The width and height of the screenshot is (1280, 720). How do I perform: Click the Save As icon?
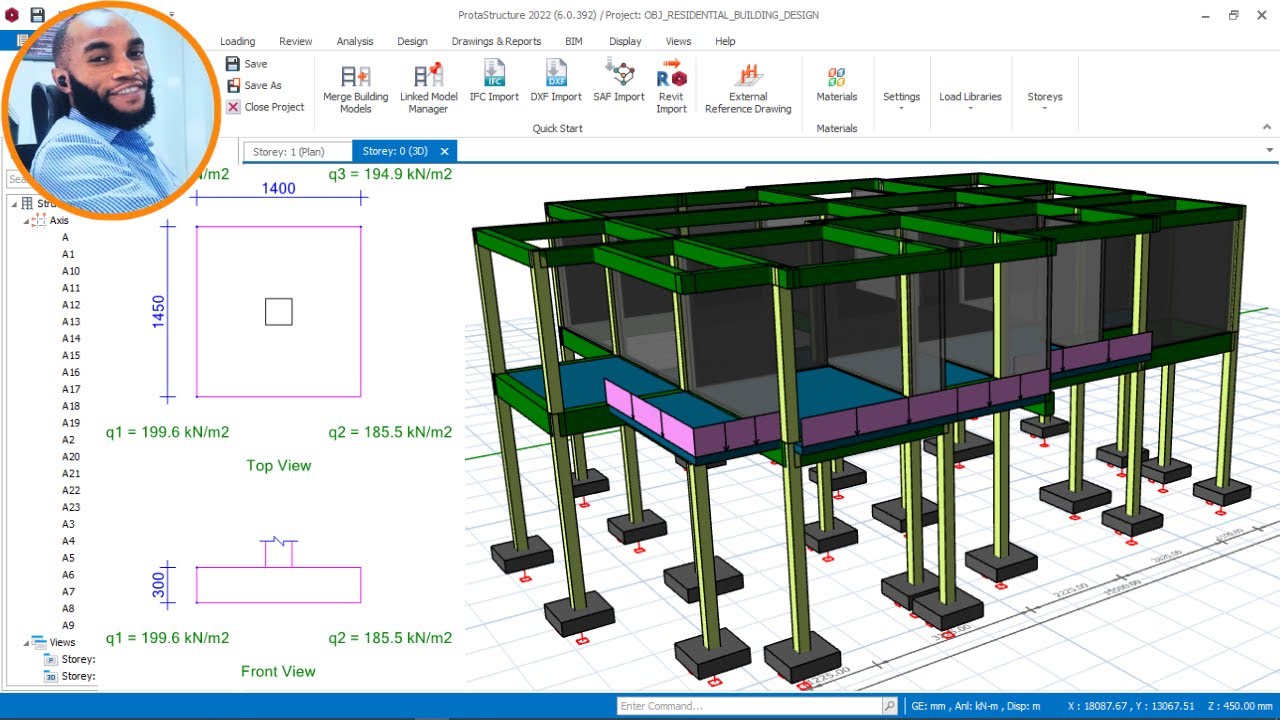pos(233,85)
